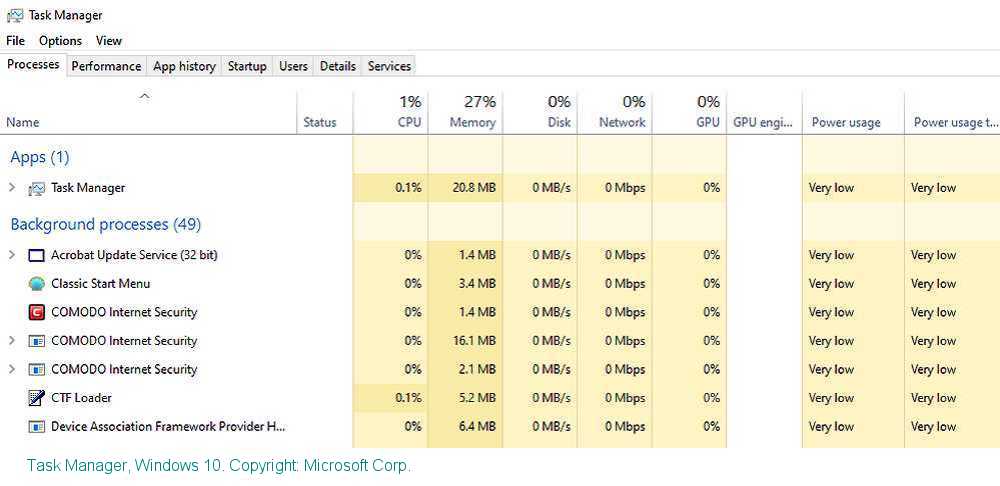Screen dimensions: 1000x486
Task: Sort by the Name column header
Action: pos(148,114)
